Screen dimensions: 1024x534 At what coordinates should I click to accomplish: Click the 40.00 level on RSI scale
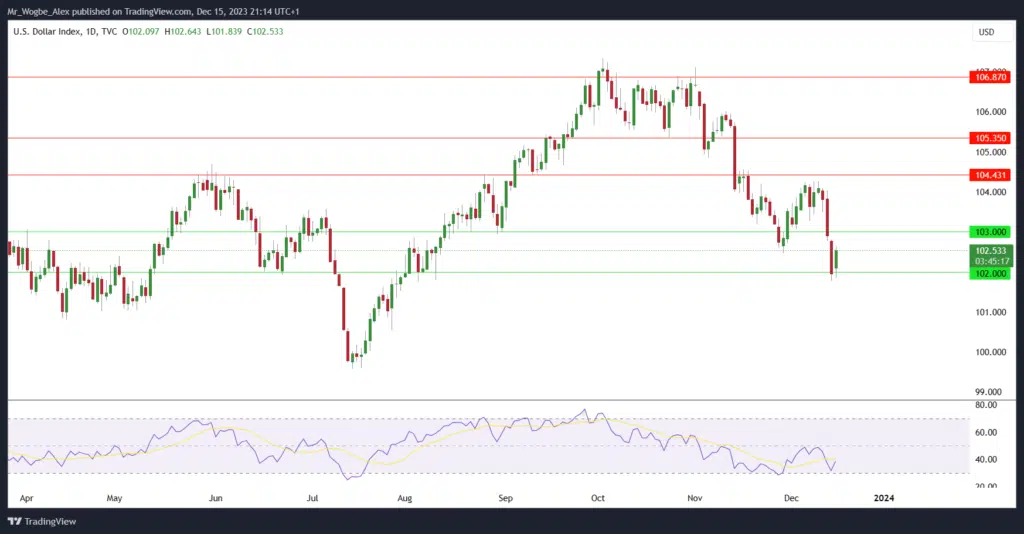986,460
